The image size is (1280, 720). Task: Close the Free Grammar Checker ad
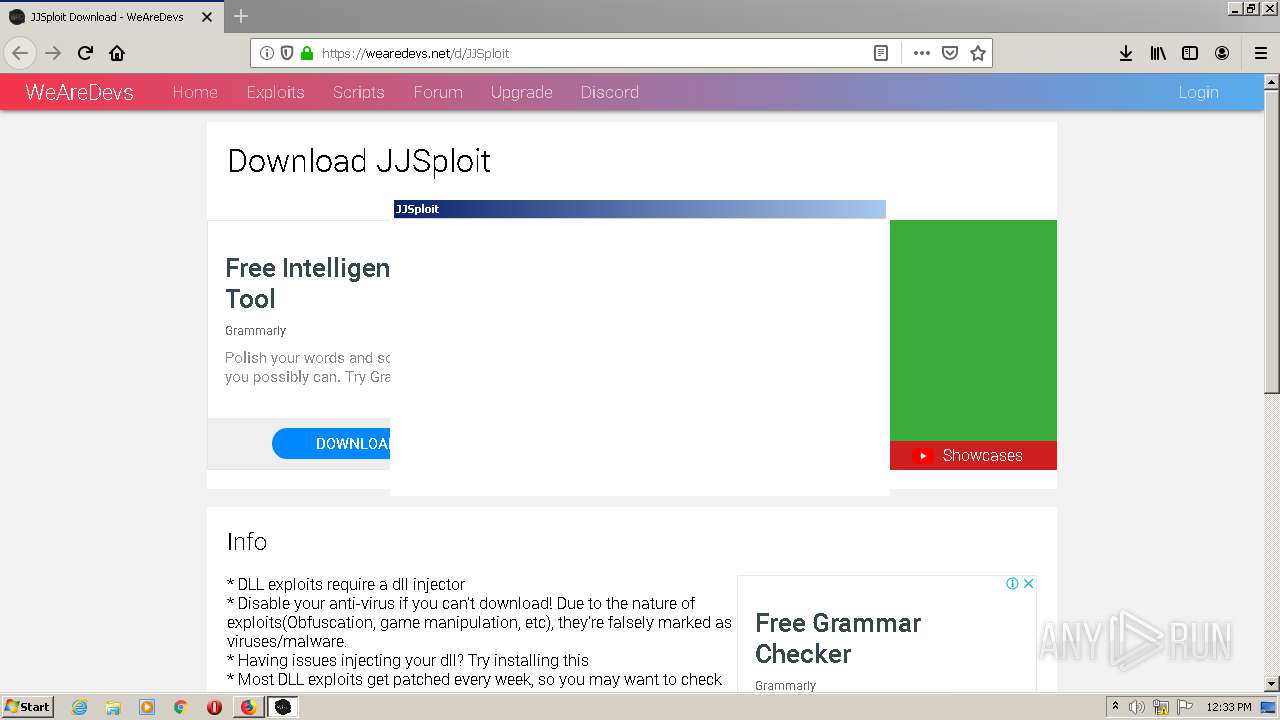click(1028, 583)
